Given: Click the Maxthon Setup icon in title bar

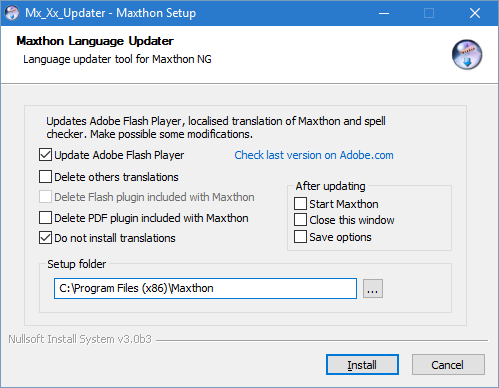Looking at the screenshot, I should (x=12, y=13).
